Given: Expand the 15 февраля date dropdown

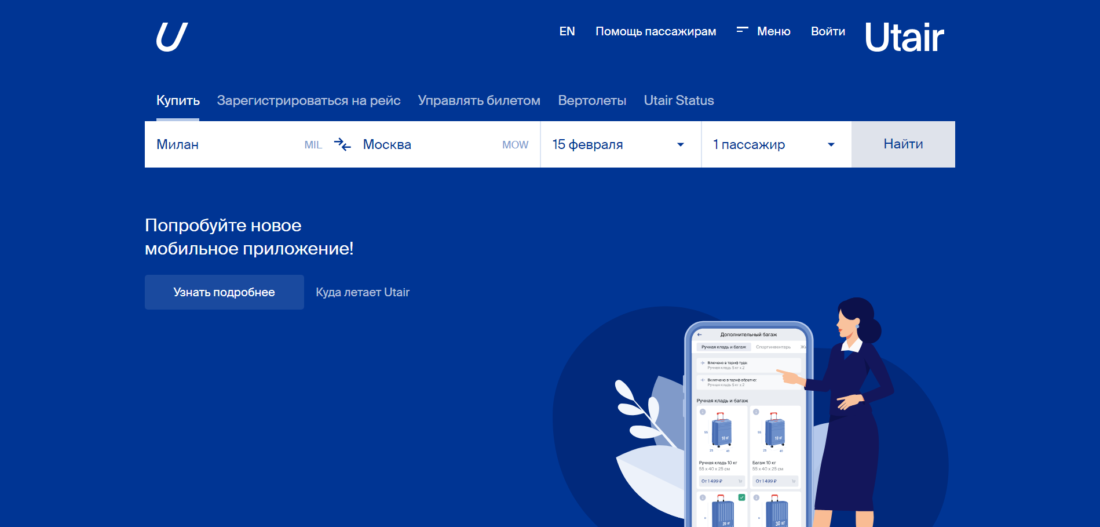Looking at the screenshot, I should [x=619, y=144].
